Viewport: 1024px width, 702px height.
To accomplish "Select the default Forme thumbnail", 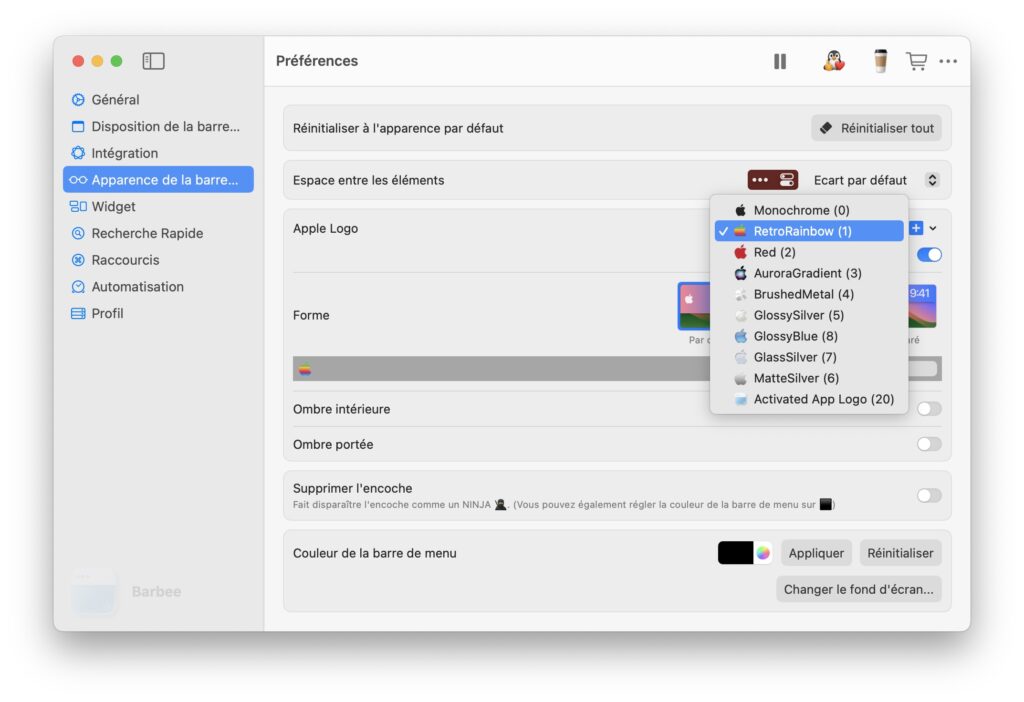I will click(694, 306).
